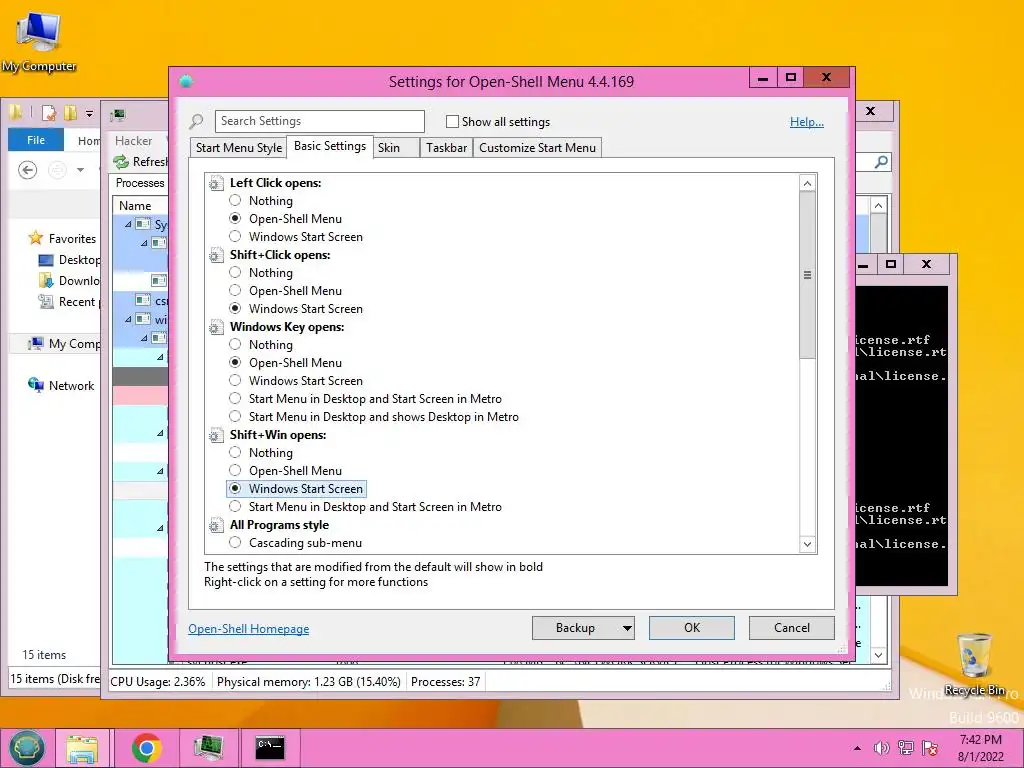The image size is (1024, 768).
Task: Switch to Start Menu Style tab
Action: click(238, 148)
